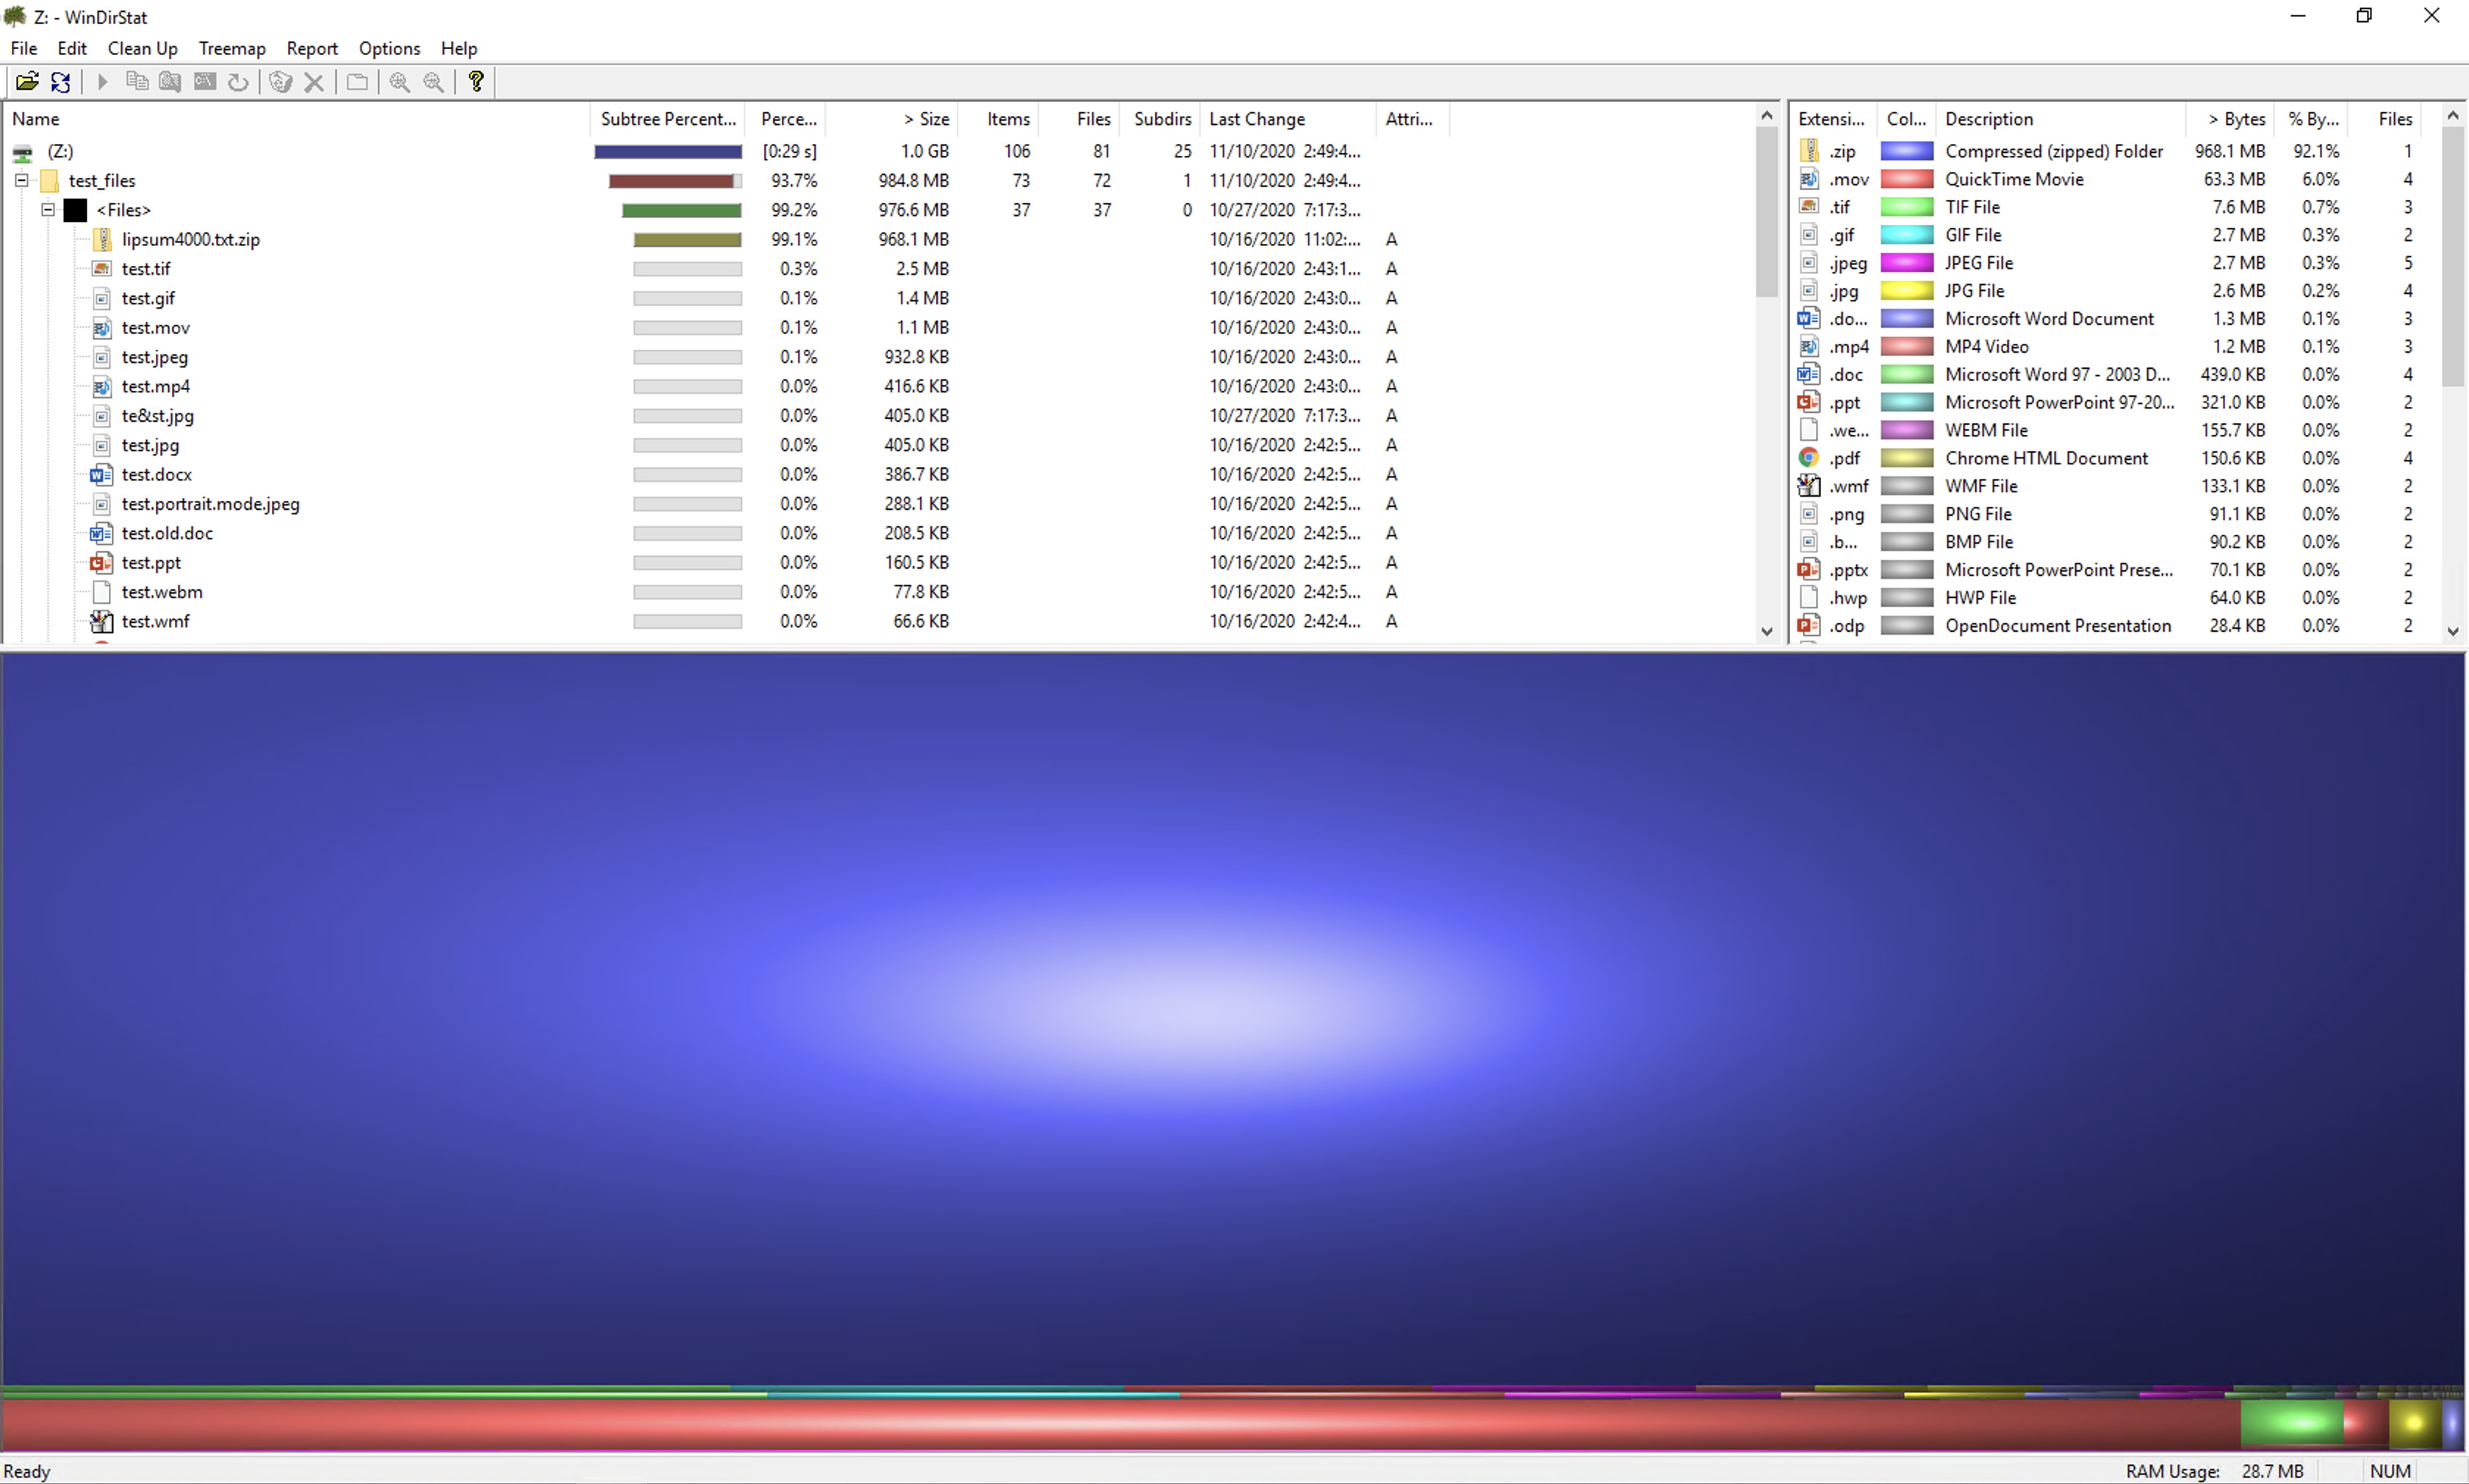The height and width of the screenshot is (1484, 2469).
Task: Select the test.old.doc file
Action: 167,534
